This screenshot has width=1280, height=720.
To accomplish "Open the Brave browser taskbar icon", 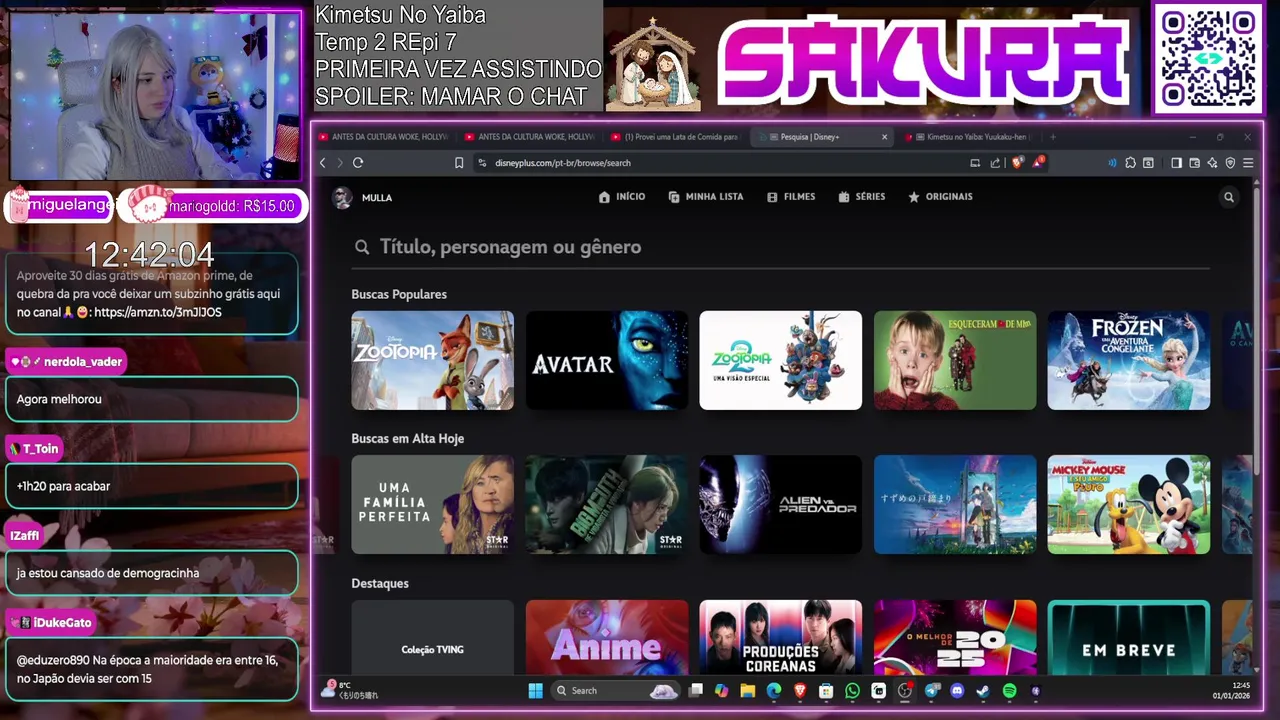I will (x=800, y=690).
